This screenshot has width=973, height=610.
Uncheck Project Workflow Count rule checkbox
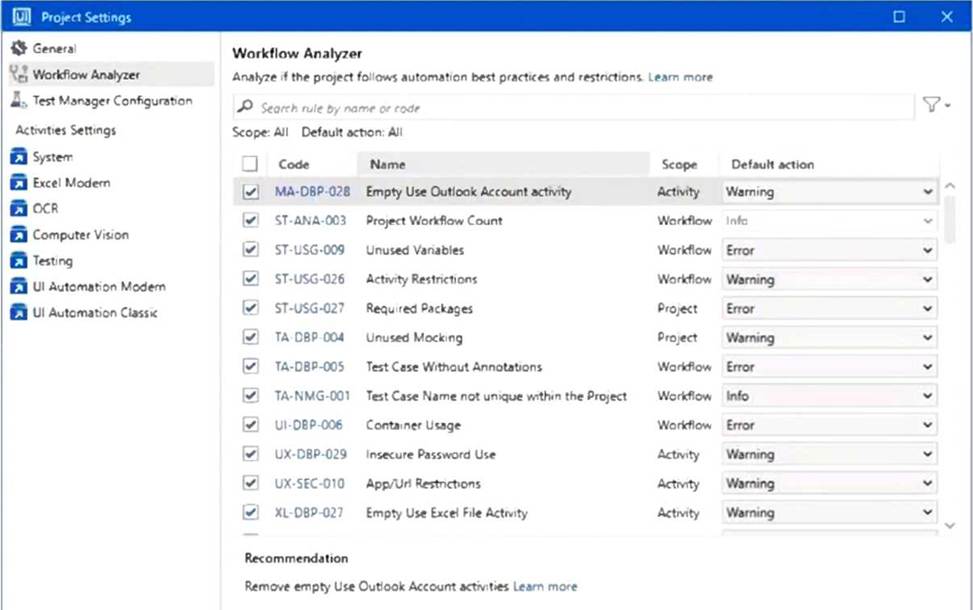click(251, 220)
